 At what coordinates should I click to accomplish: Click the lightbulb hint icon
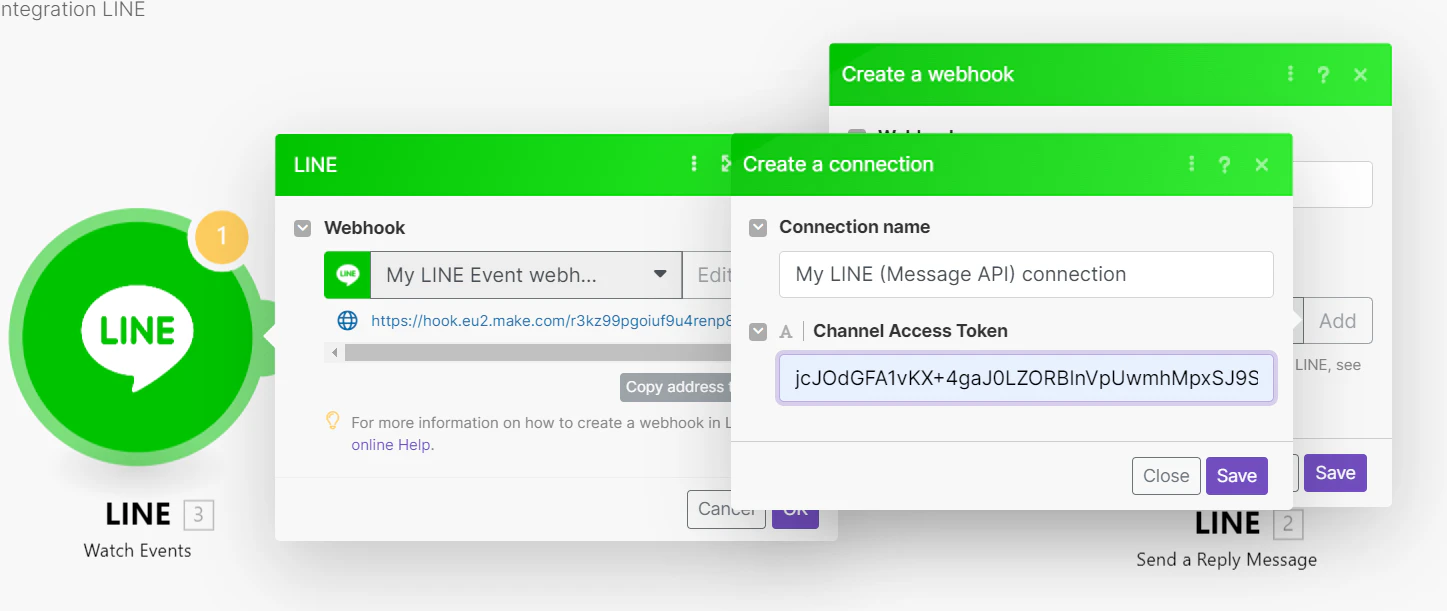pos(333,421)
